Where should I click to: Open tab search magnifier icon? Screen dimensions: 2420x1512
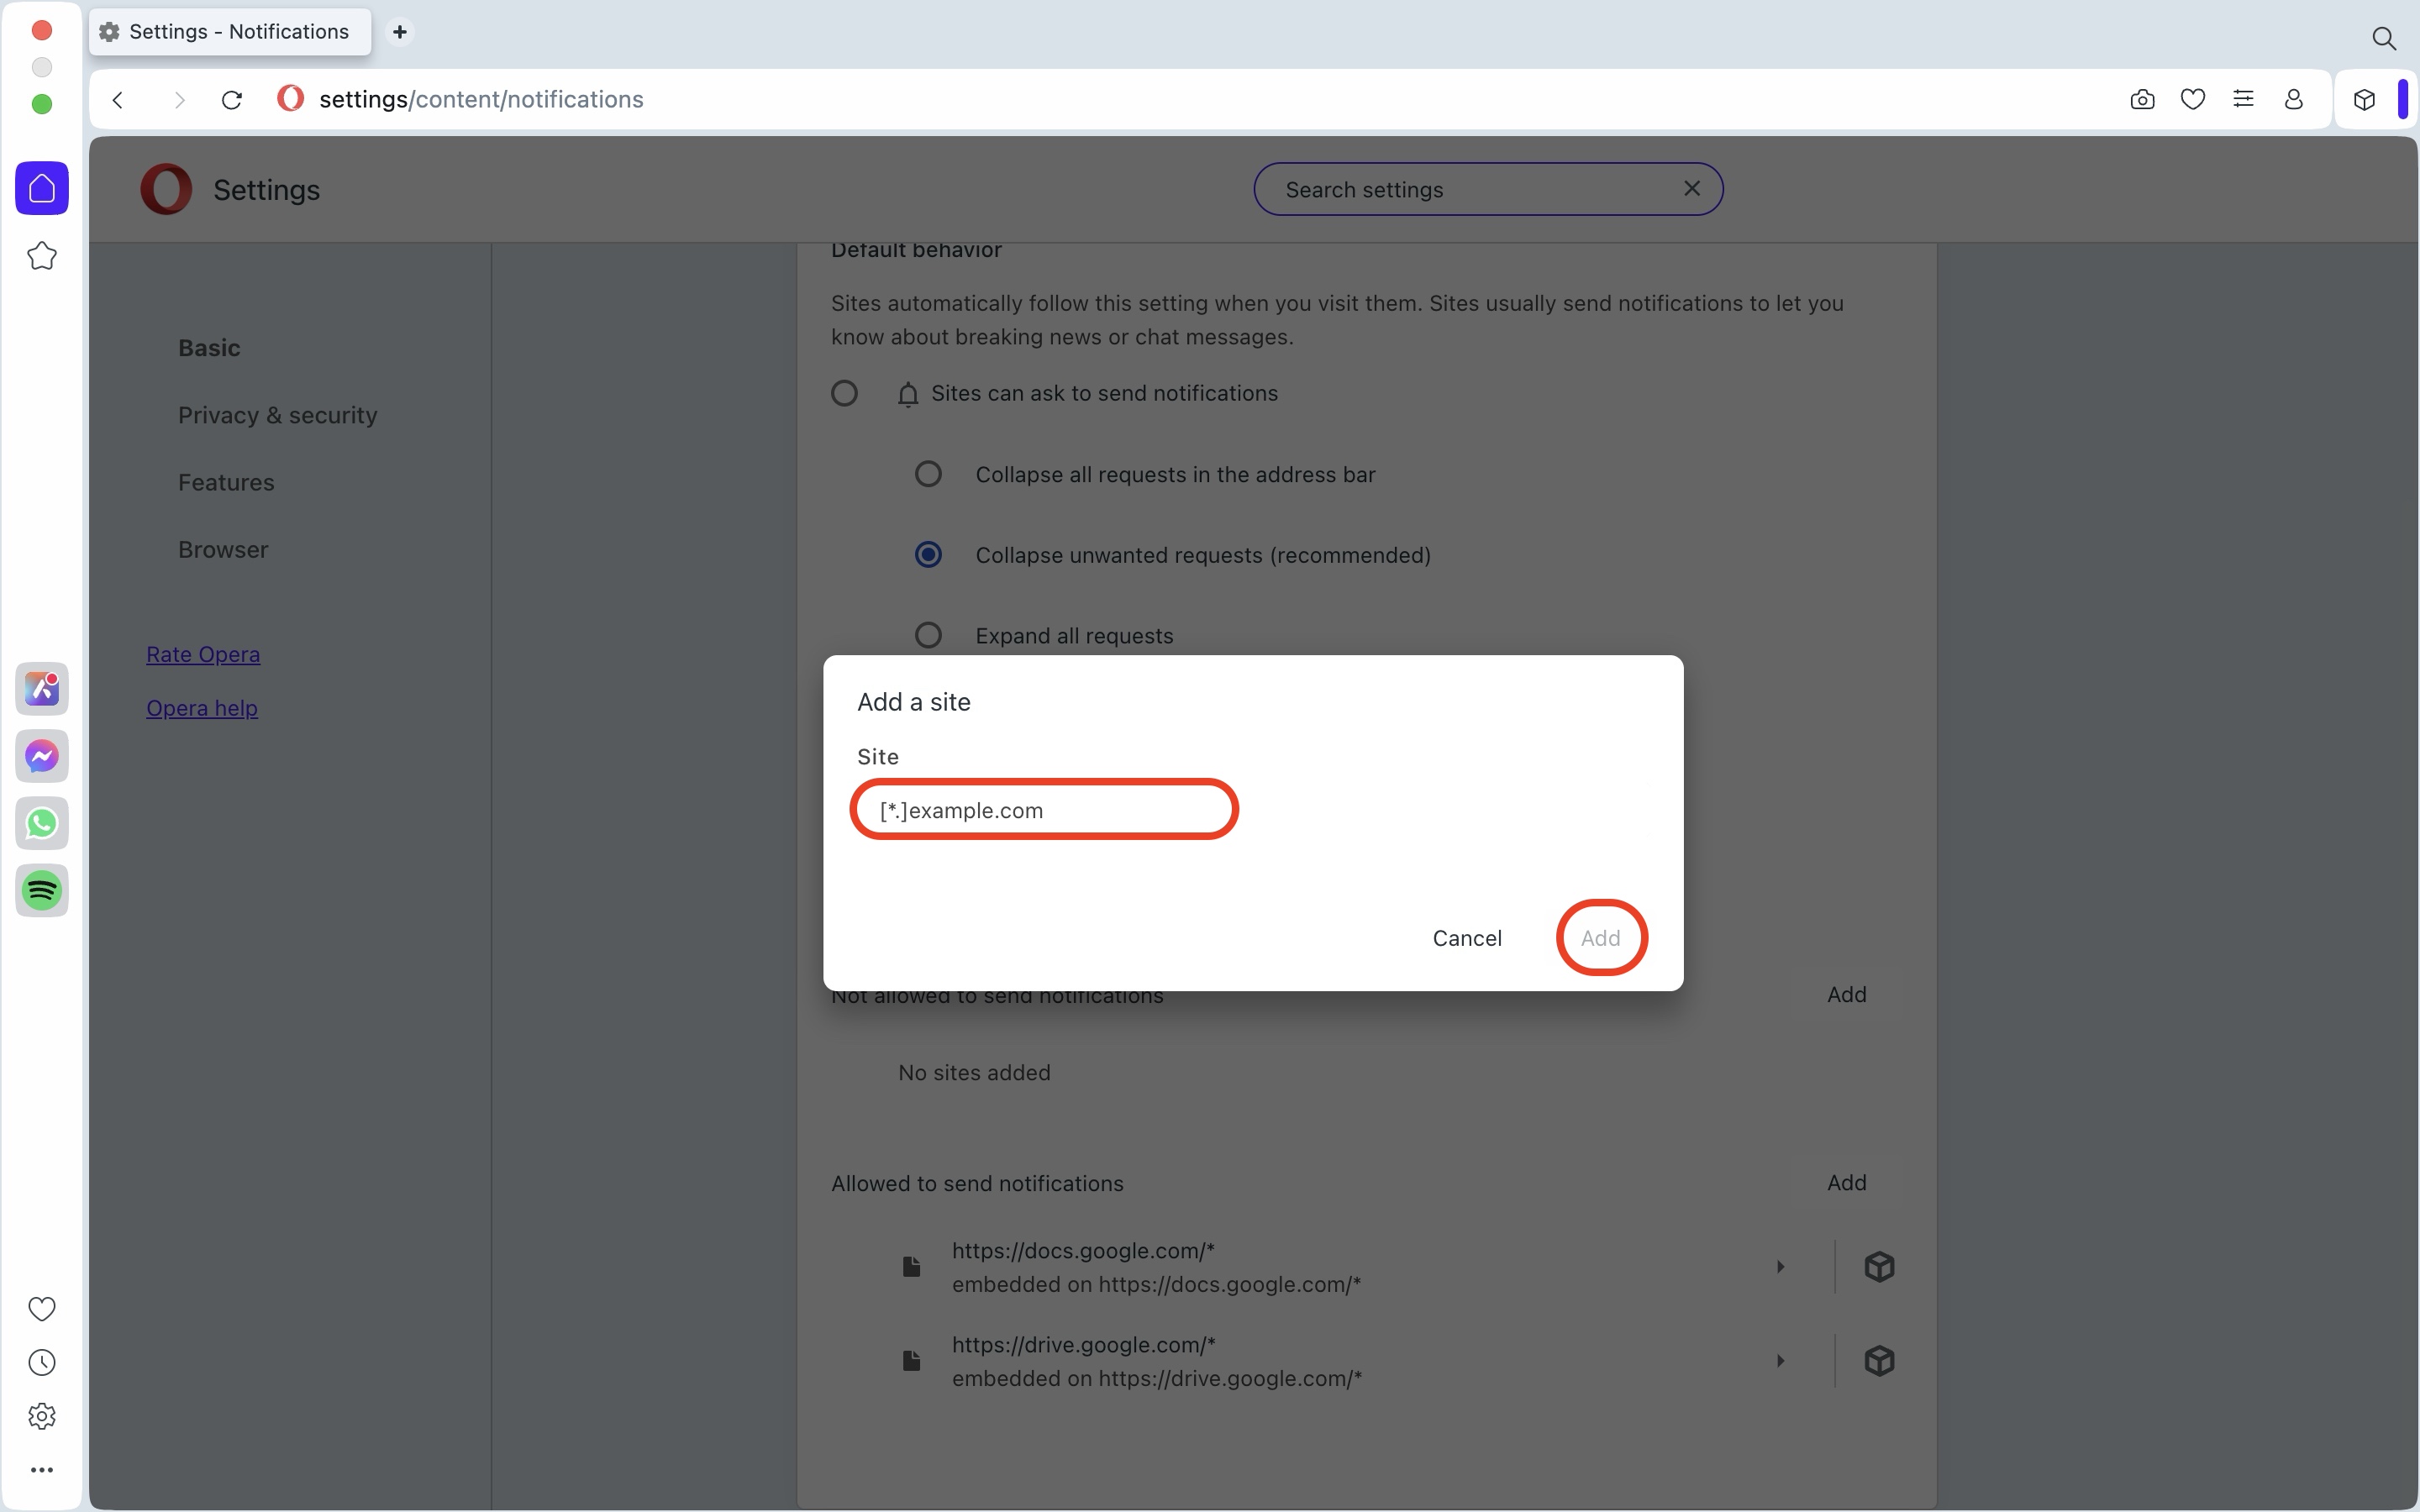tap(2384, 38)
